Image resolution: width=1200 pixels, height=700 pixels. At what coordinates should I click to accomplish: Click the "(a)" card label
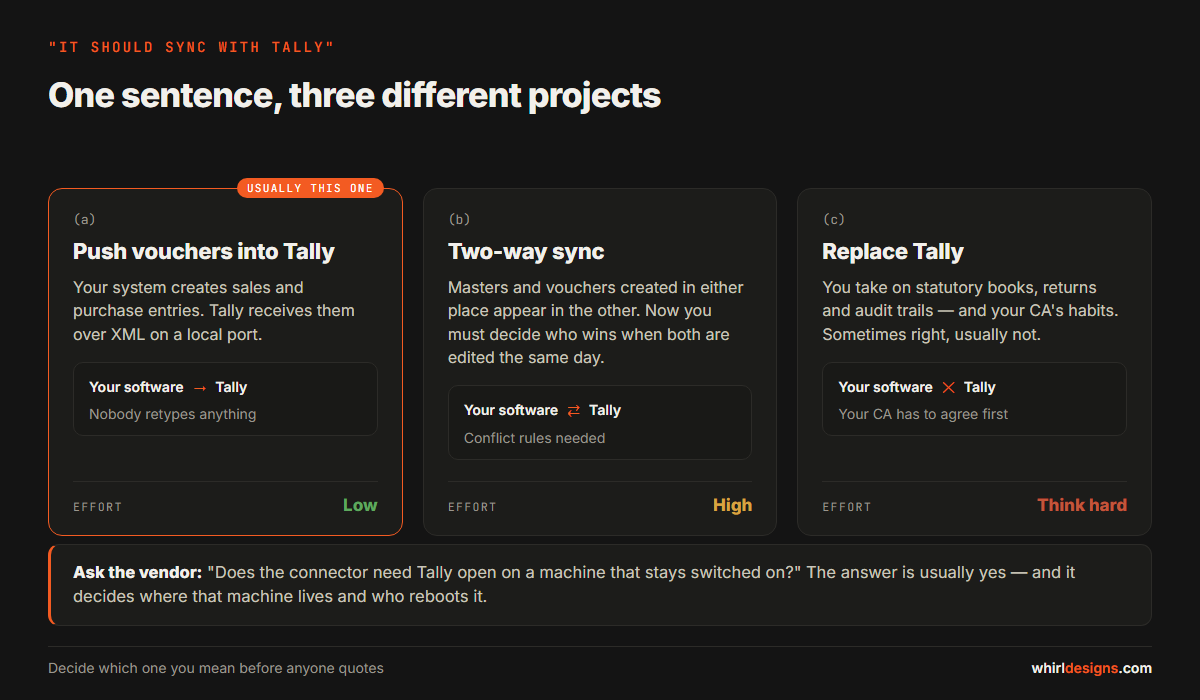click(x=85, y=219)
